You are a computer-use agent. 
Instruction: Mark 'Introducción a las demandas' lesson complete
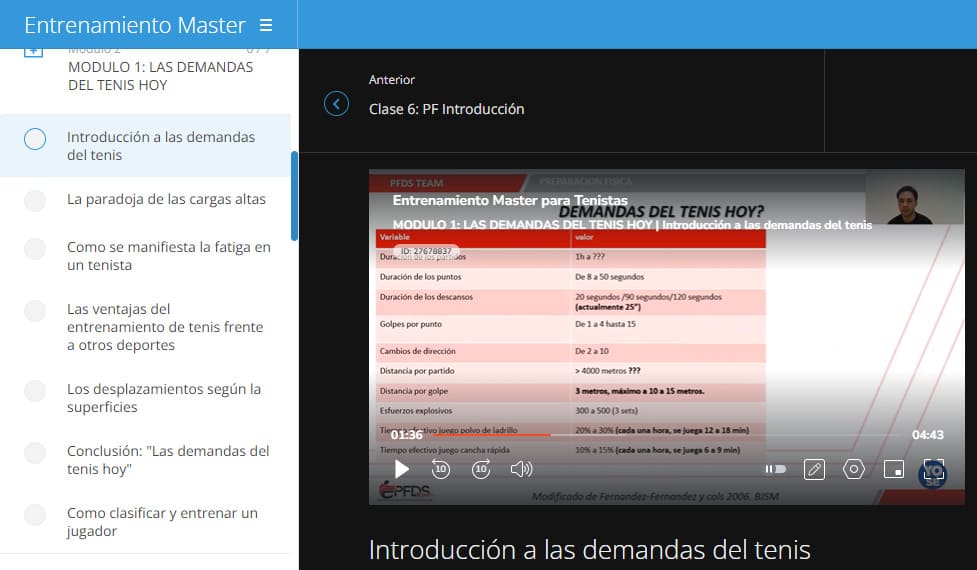tap(35, 139)
